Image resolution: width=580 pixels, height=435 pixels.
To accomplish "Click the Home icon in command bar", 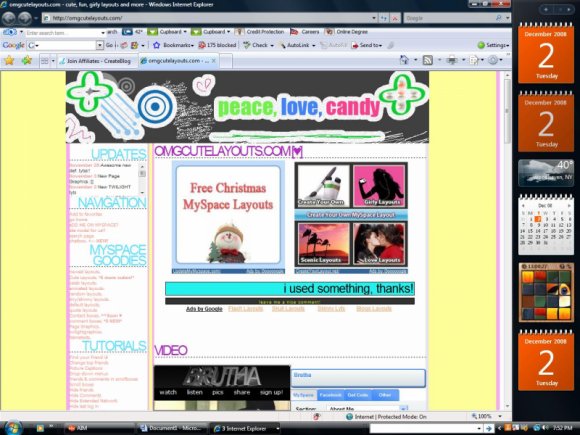I will [x=404, y=60].
